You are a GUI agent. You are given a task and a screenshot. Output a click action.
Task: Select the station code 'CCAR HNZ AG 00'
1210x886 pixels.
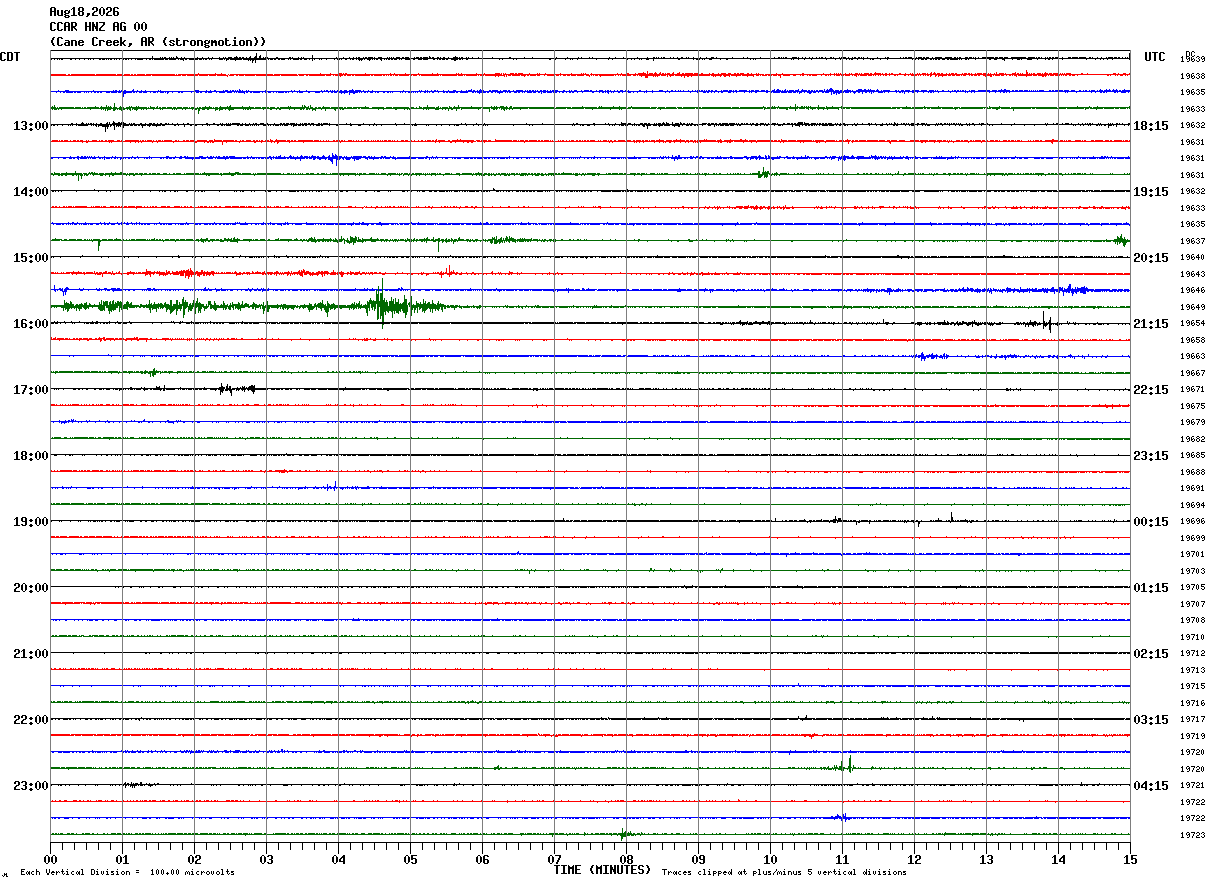click(x=98, y=27)
